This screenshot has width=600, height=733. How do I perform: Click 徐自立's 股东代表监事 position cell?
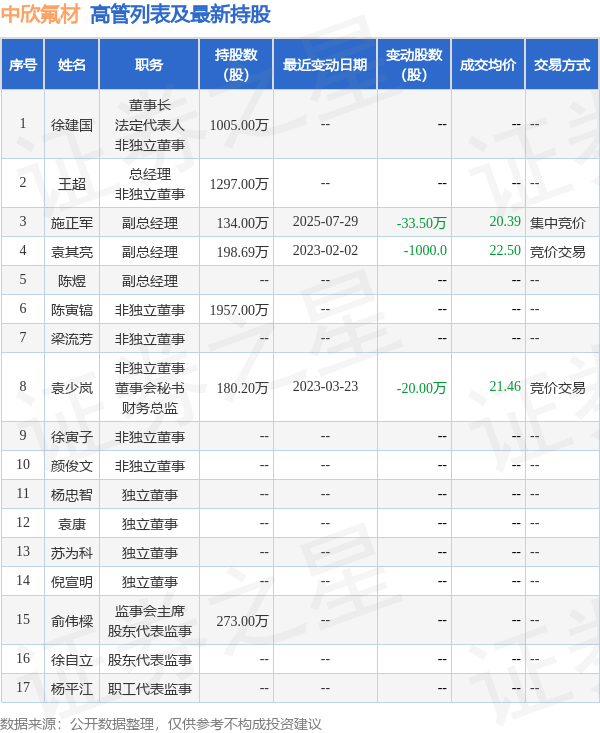coord(150,660)
